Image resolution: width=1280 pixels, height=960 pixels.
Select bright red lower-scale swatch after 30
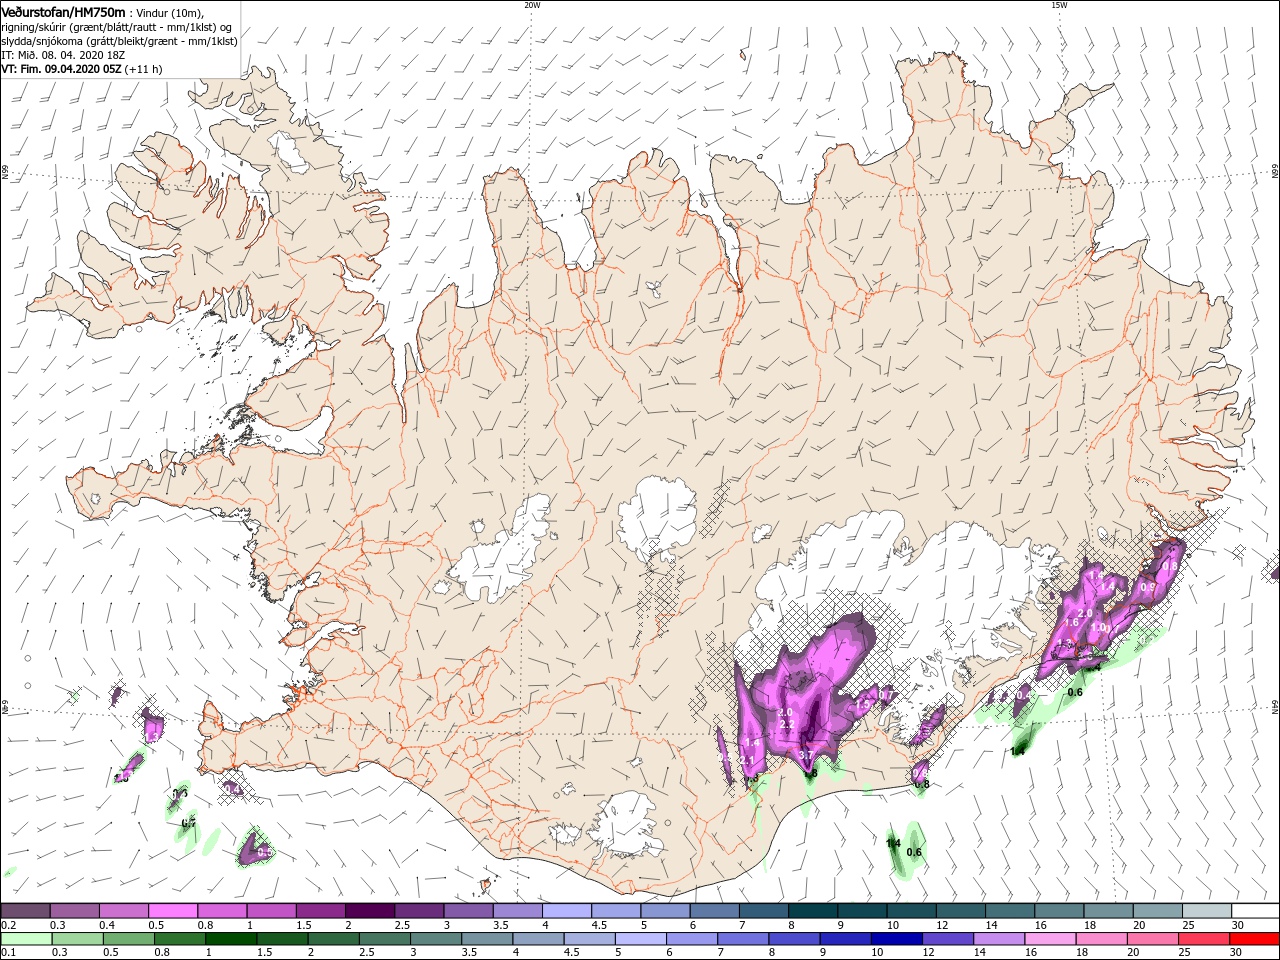tap(1256, 939)
